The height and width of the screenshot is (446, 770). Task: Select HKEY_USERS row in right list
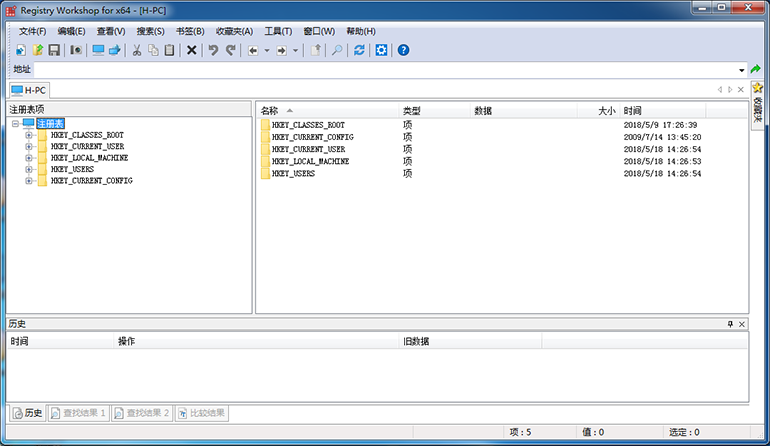502,173
